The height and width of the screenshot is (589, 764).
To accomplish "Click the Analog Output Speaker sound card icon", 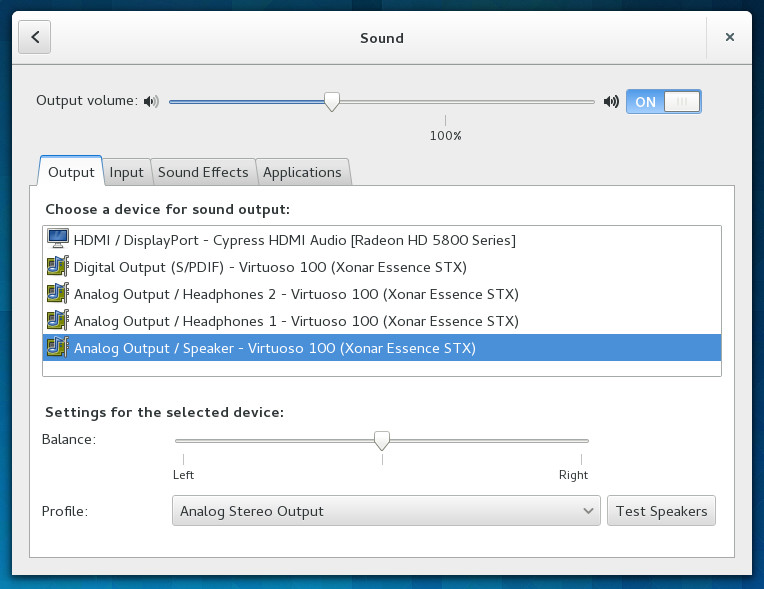I will pyautogui.click(x=58, y=348).
